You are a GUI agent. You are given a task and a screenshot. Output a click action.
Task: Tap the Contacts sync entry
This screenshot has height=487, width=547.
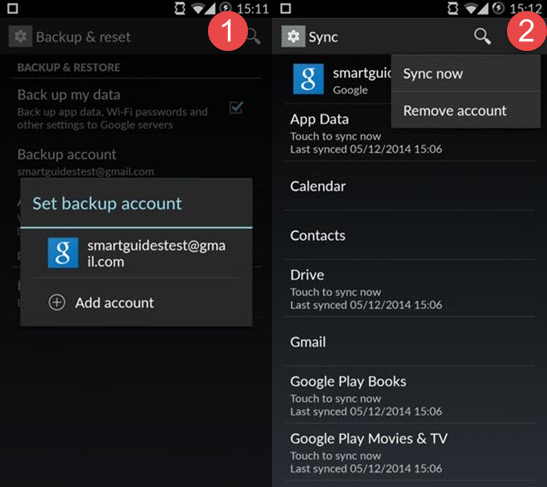point(409,235)
